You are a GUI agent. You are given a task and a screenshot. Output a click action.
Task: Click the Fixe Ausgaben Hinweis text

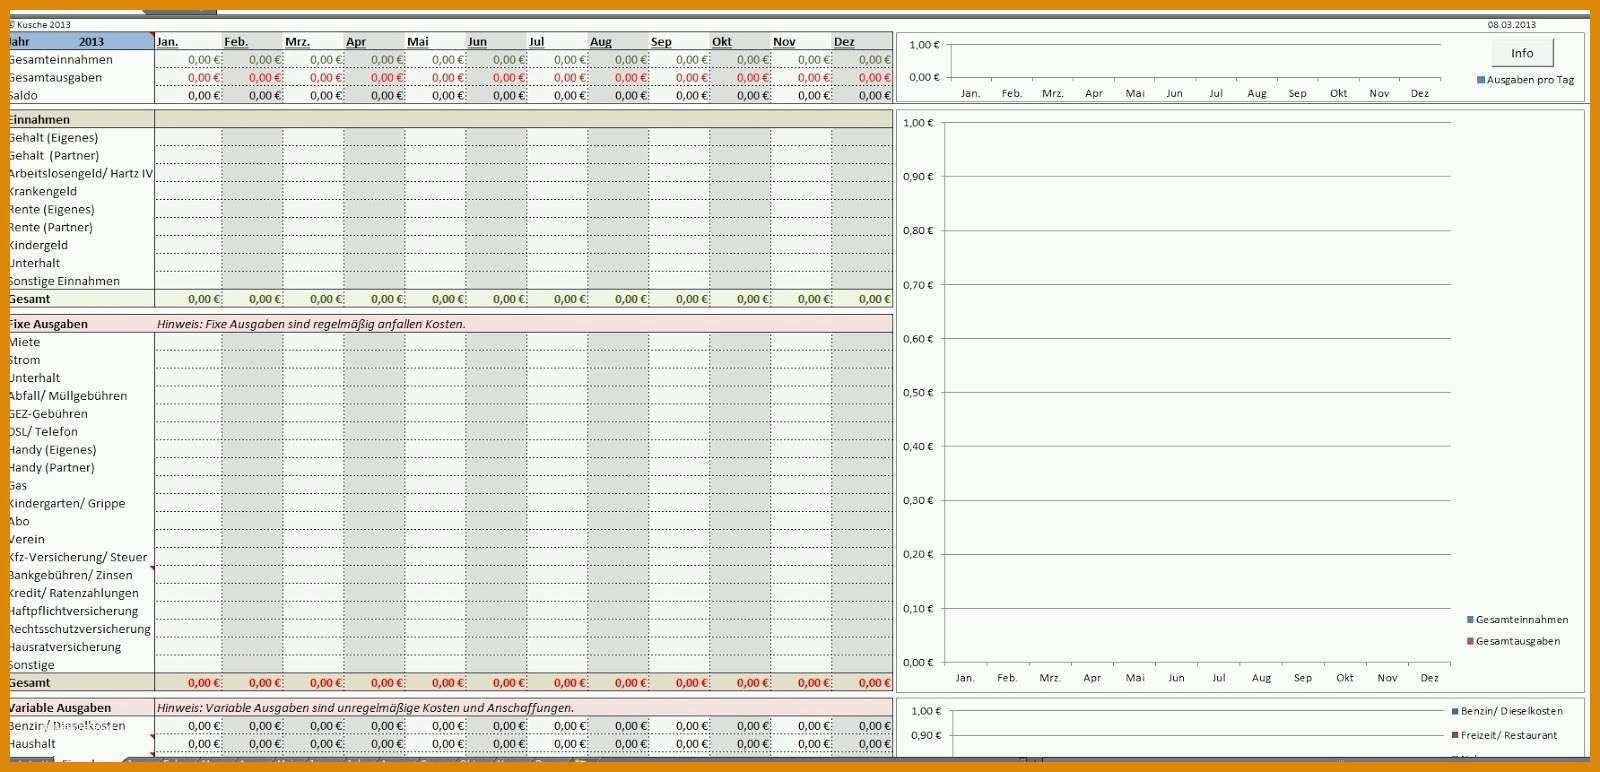tap(311, 324)
